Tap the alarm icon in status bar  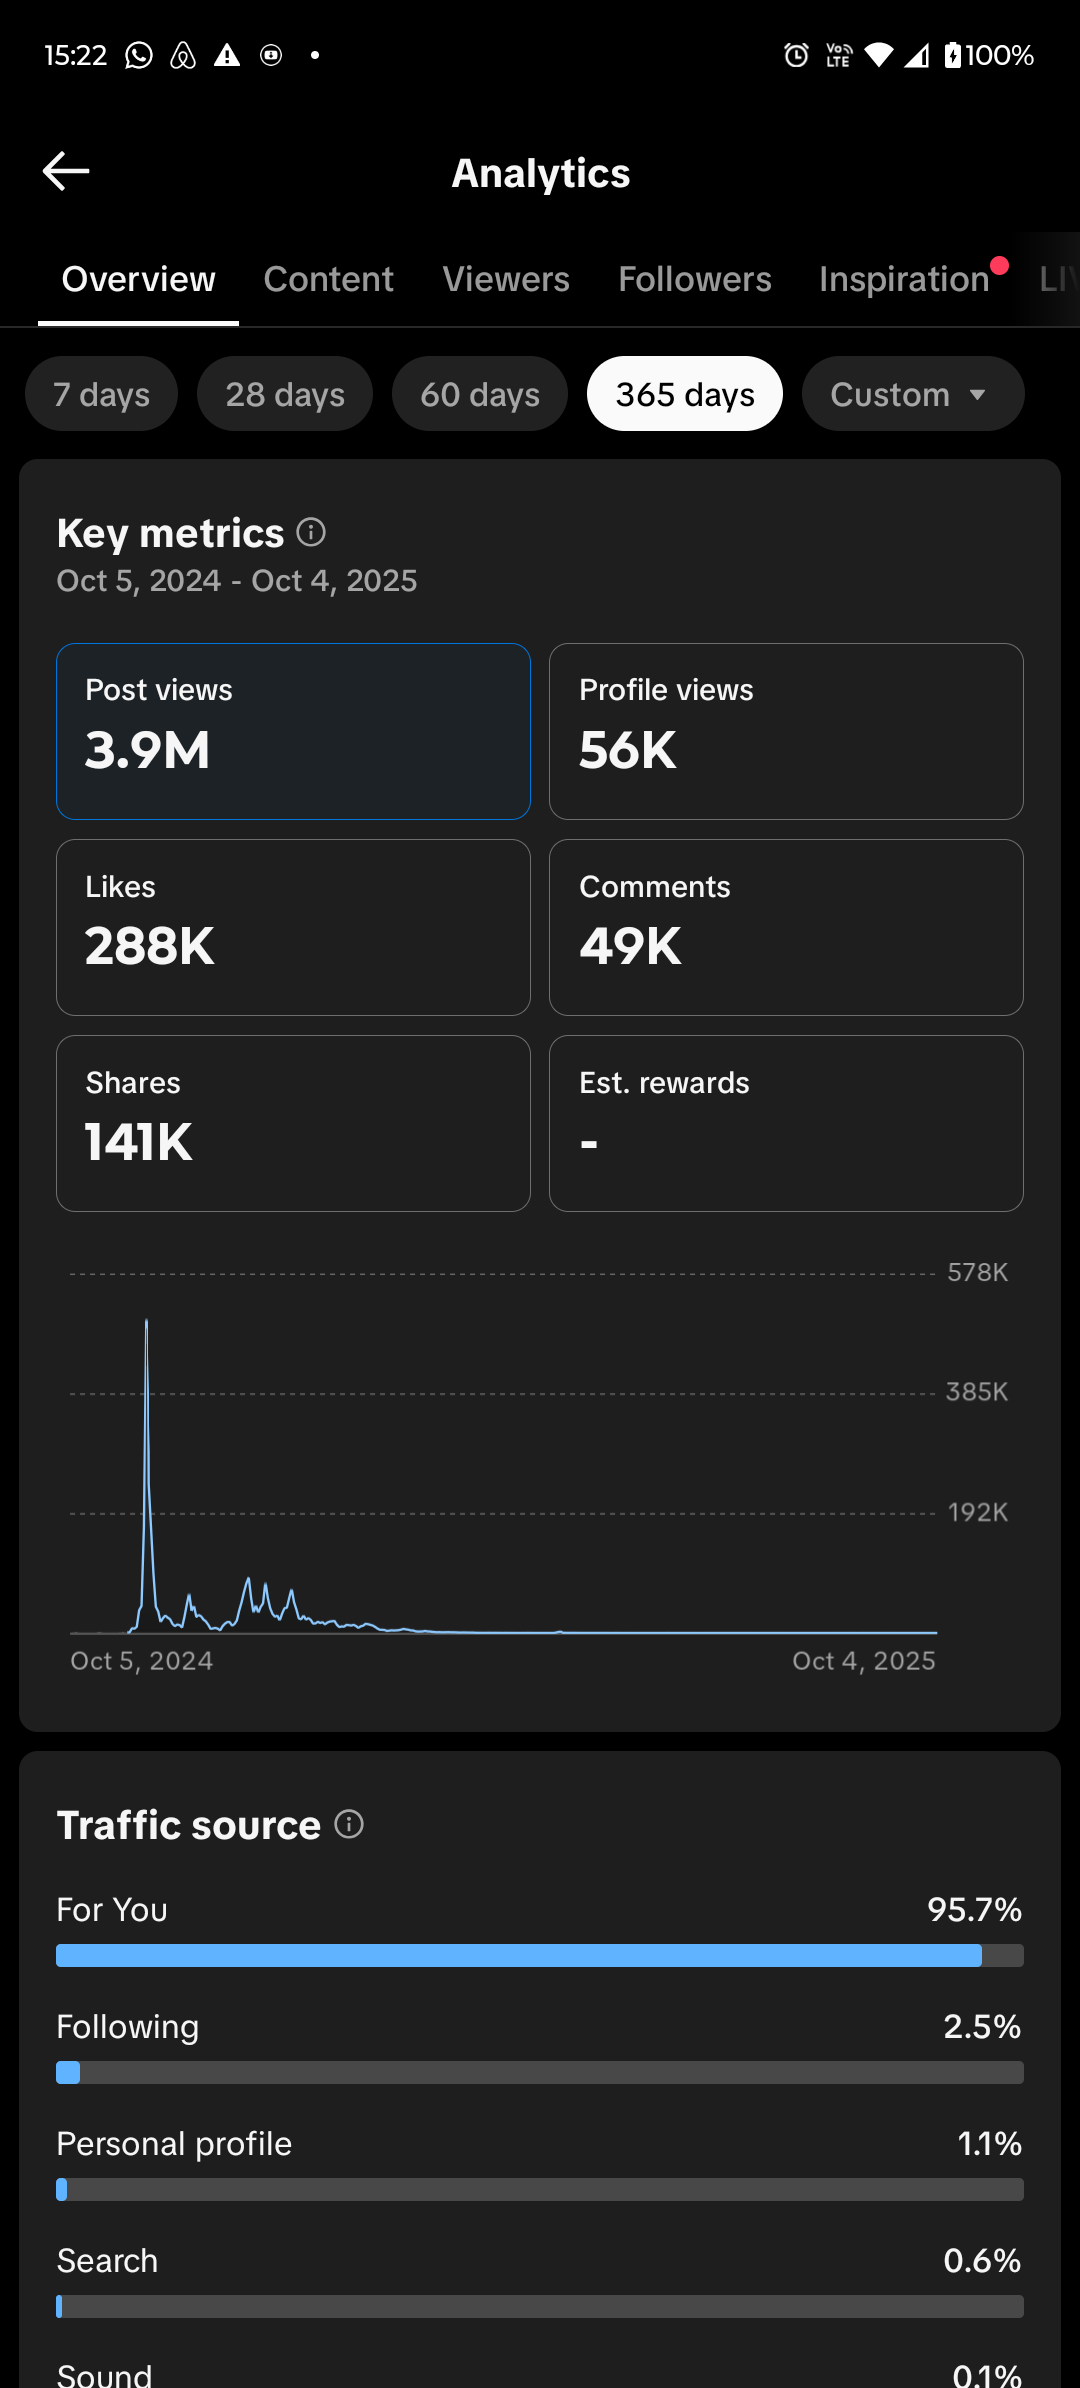click(x=796, y=55)
